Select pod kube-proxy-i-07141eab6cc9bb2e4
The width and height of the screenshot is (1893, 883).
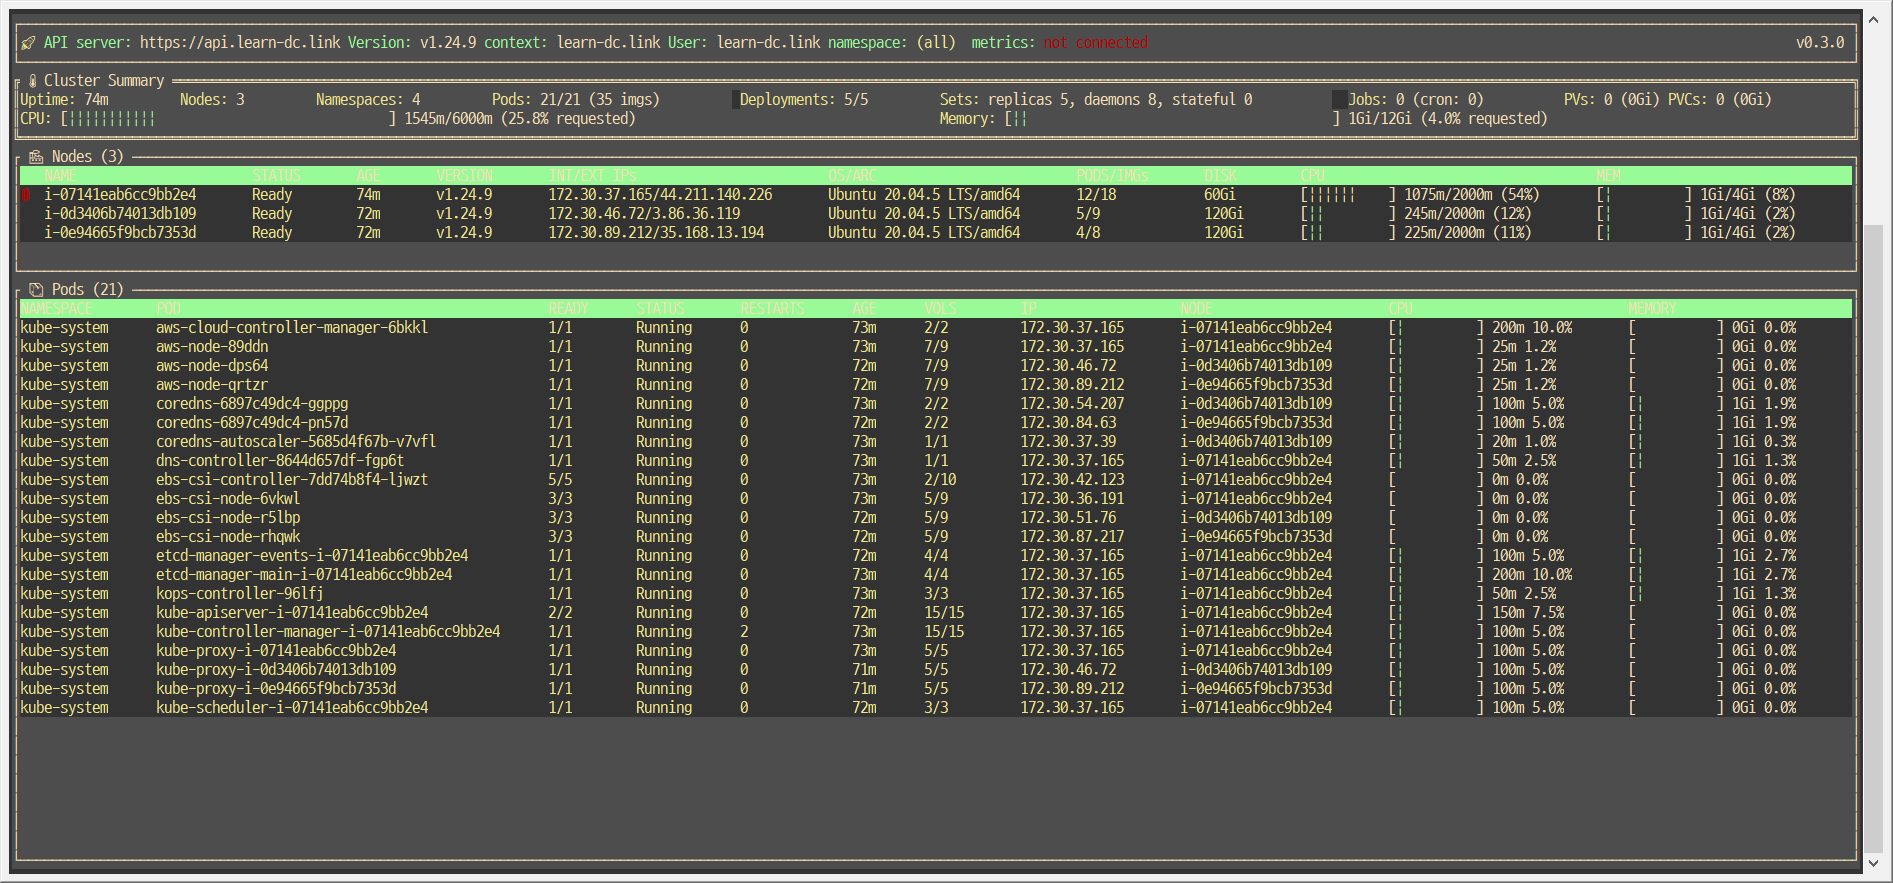[x=936, y=651]
